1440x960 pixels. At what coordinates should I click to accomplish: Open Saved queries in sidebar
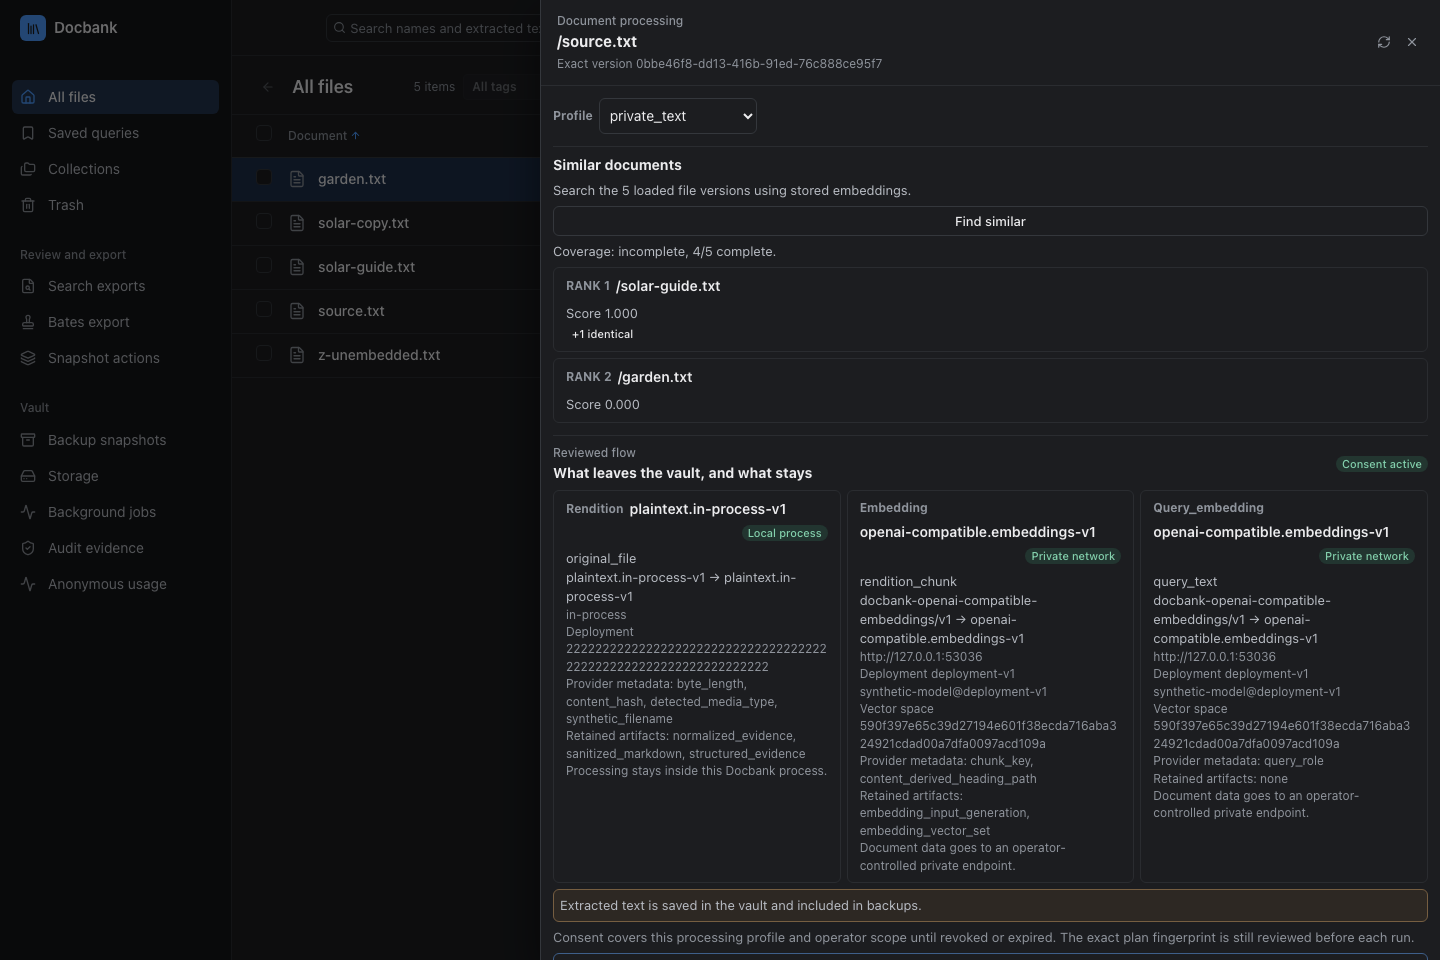point(115,133)
